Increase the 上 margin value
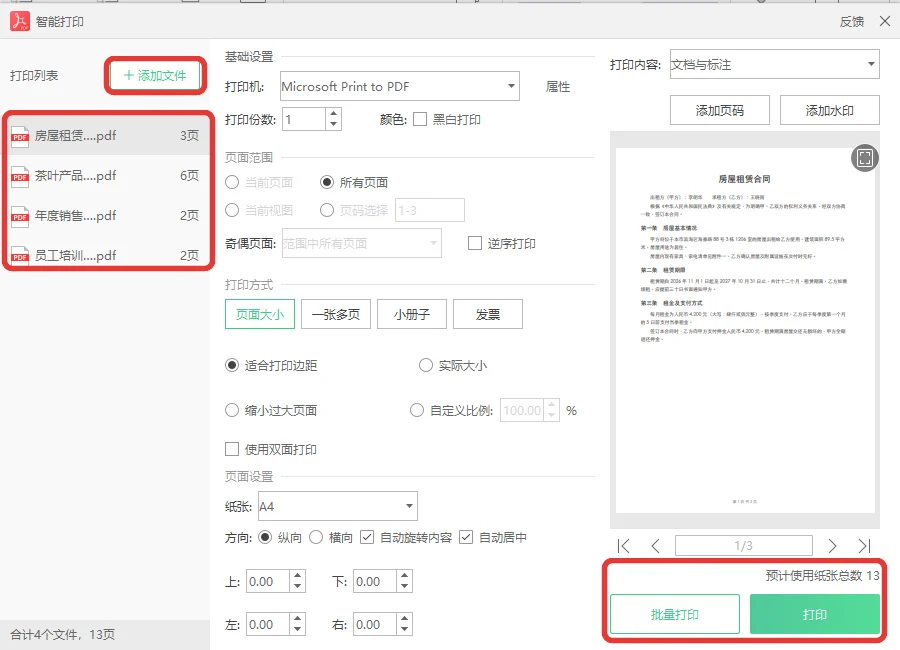Screen dimensions: 900x650 click(x=297, y=576)
